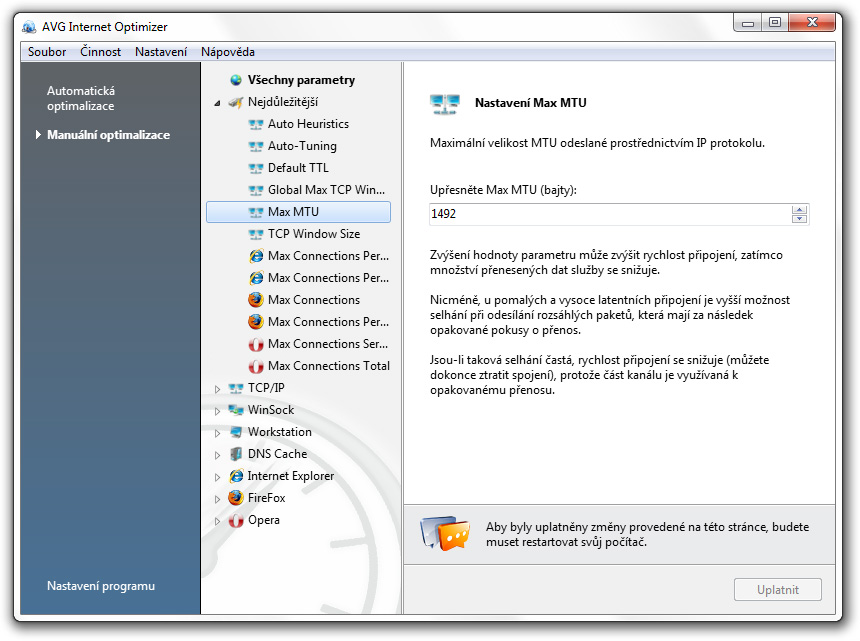Click the Internet Explorer category icon
The width and height of the screenshot is (860, 641).
click(236, 476)
